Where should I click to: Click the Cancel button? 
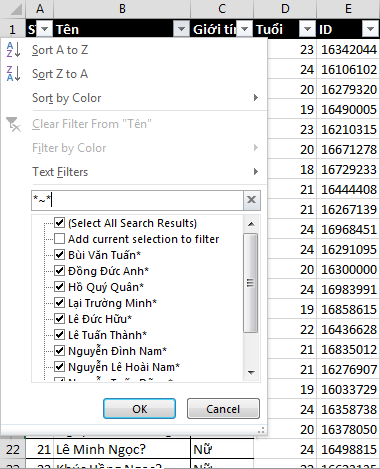click(223, 409)
